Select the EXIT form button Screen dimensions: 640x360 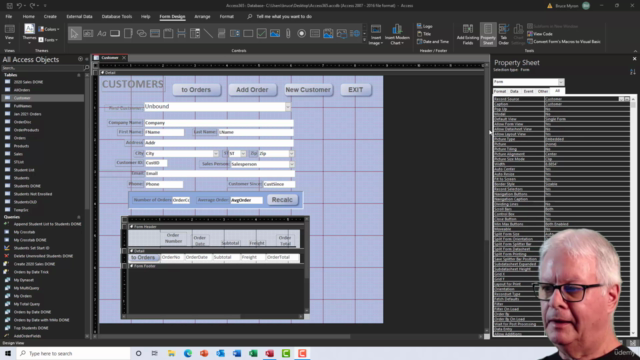pos(356,90)
